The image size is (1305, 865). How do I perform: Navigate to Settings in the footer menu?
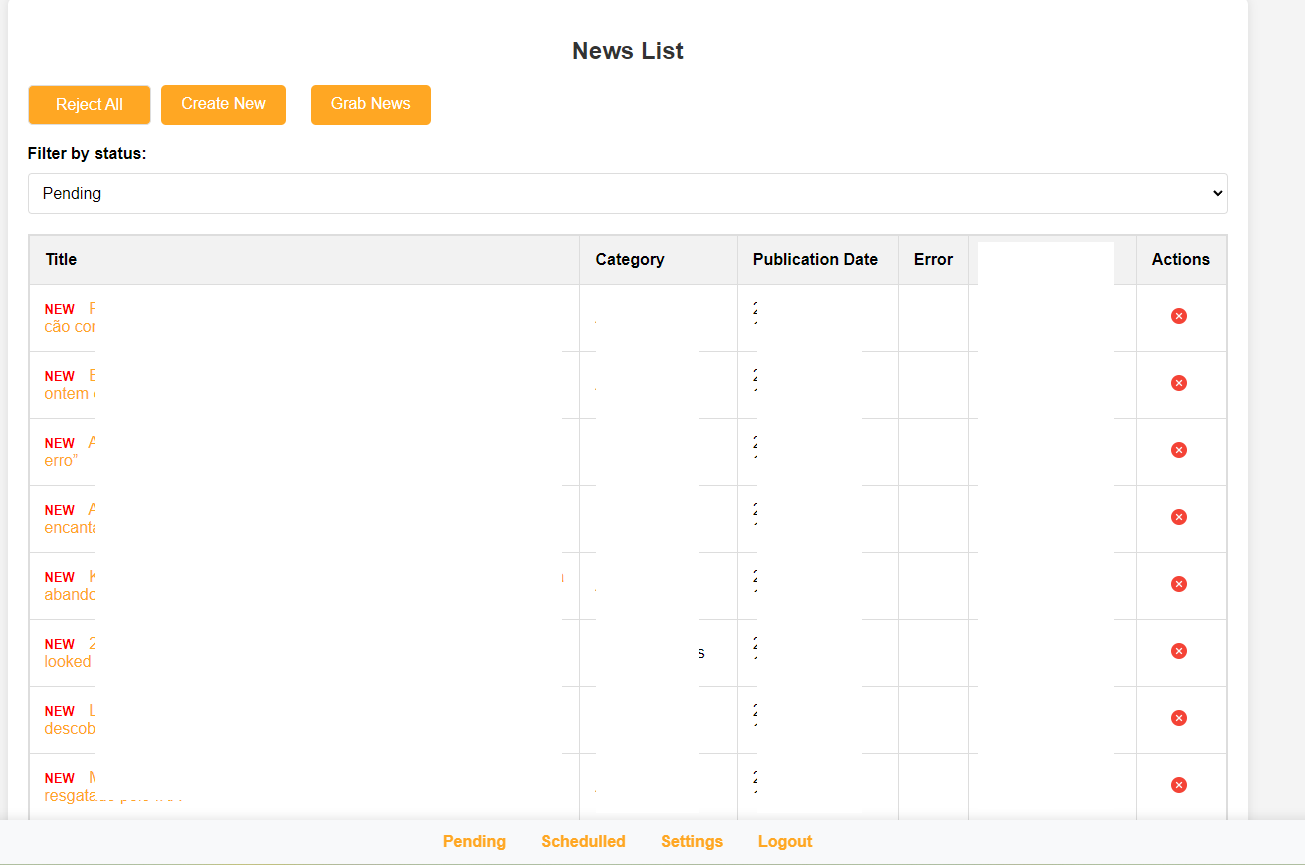coord(691,841)
